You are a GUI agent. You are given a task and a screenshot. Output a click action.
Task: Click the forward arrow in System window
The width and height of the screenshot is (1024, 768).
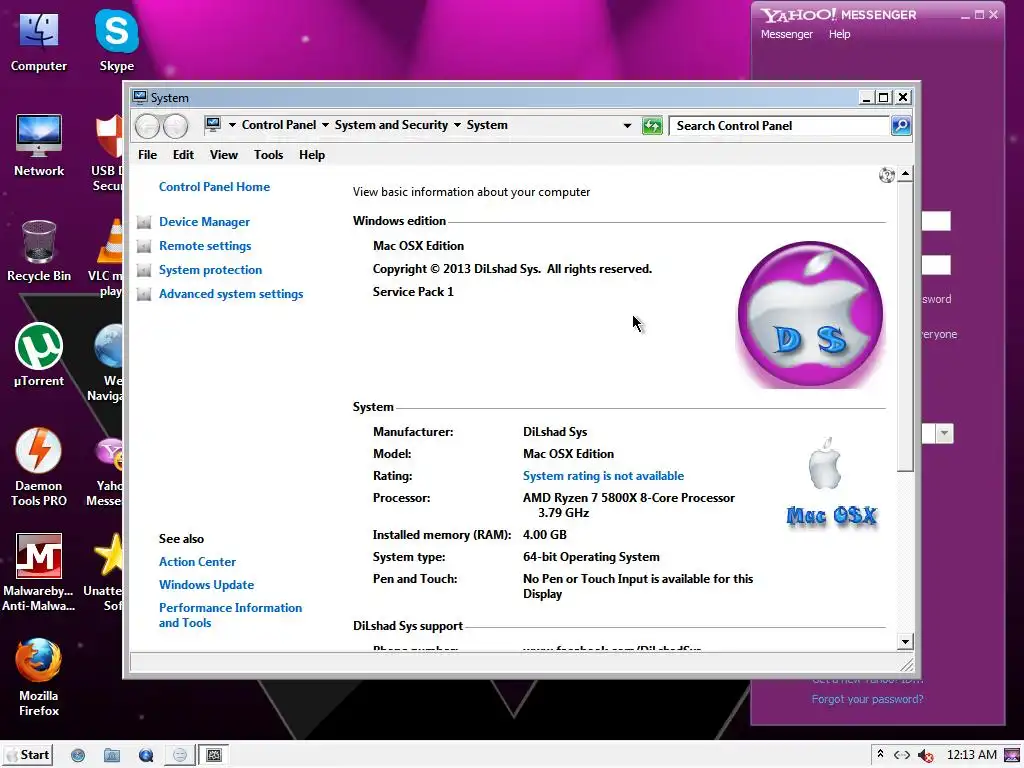pos(176,125)
